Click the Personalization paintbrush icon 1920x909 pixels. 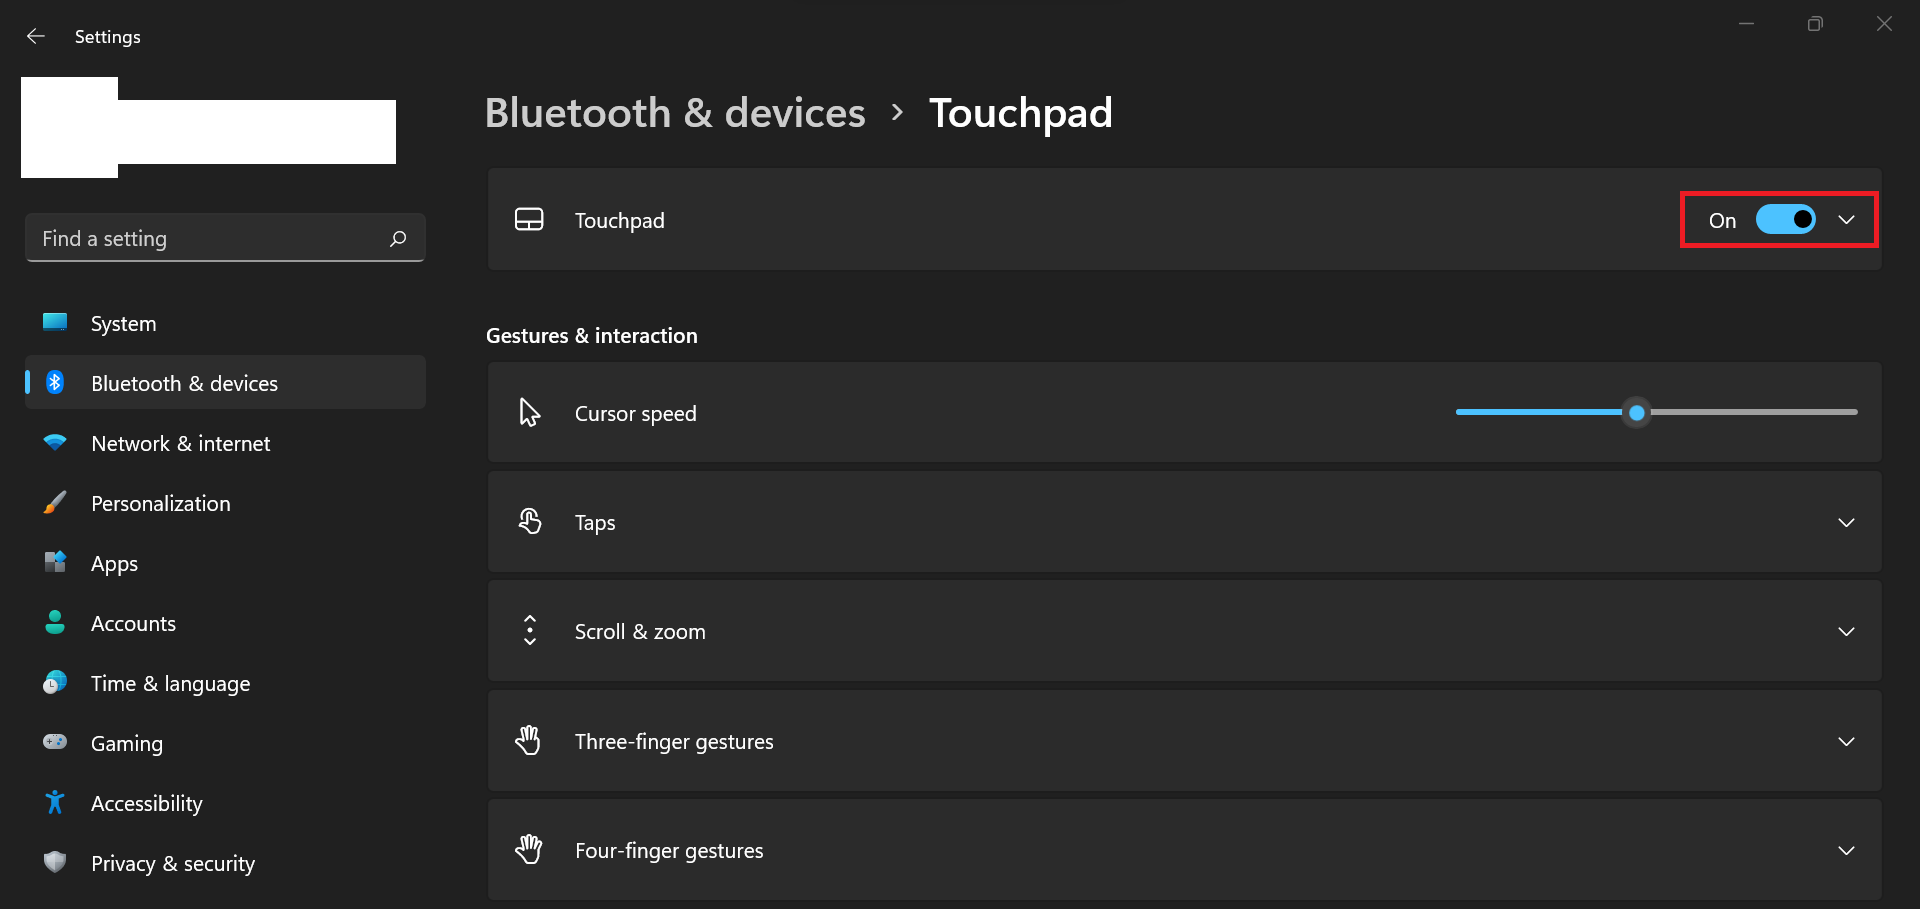(x=55, y=503)
